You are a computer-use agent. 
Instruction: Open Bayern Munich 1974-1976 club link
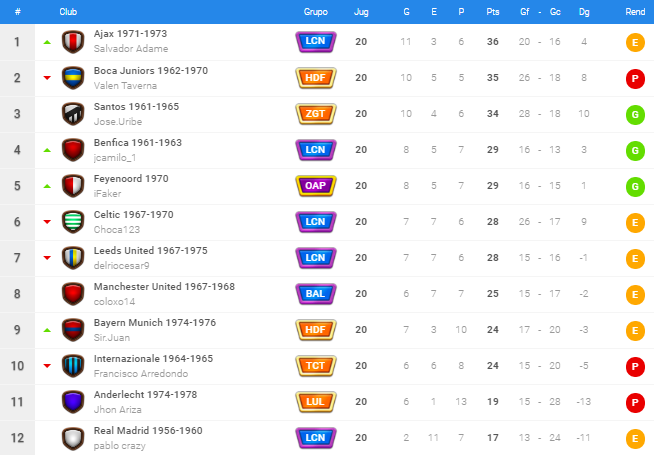(155, 323)
